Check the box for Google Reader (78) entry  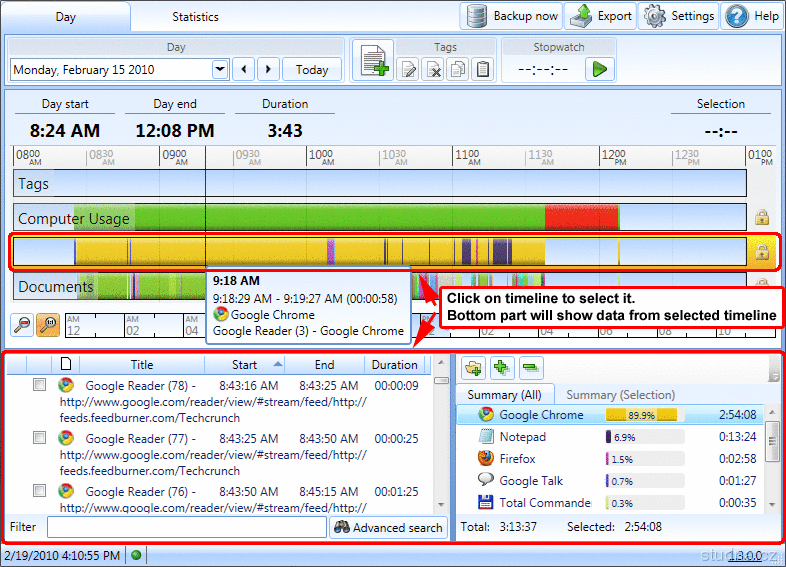pos(40,385)
